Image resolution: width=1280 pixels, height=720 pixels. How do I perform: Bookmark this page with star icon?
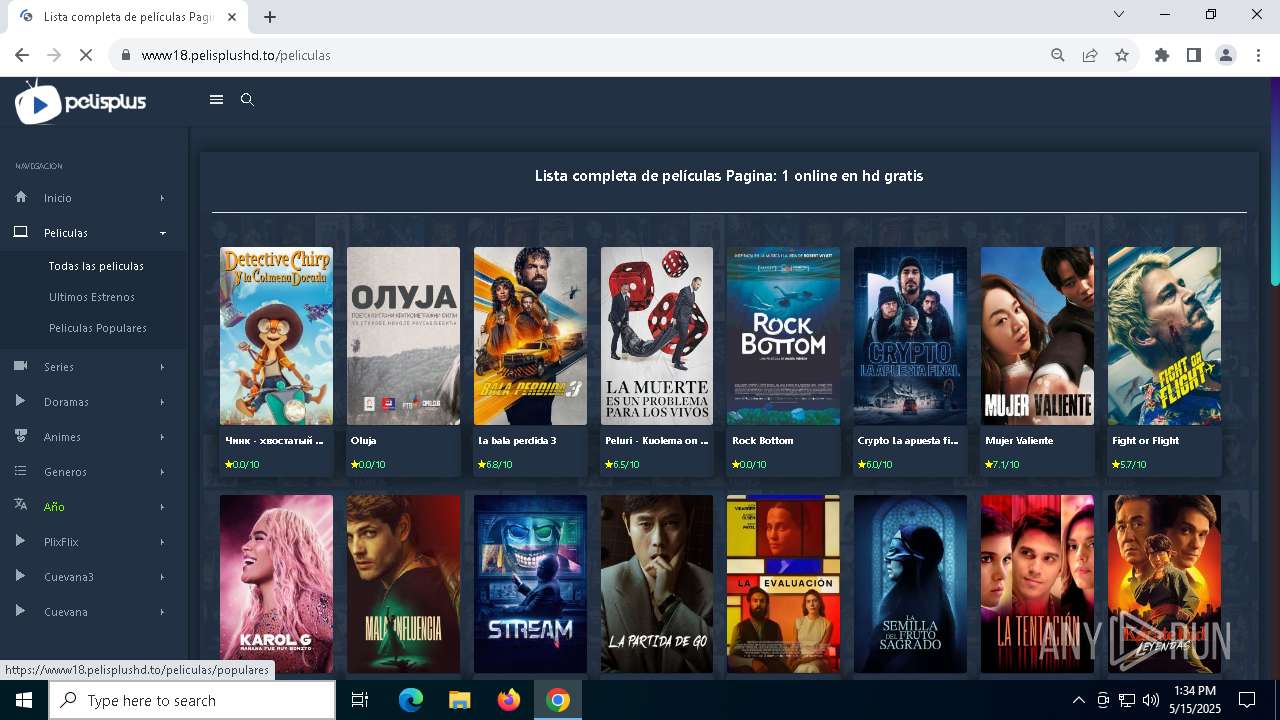[1122, 55]
